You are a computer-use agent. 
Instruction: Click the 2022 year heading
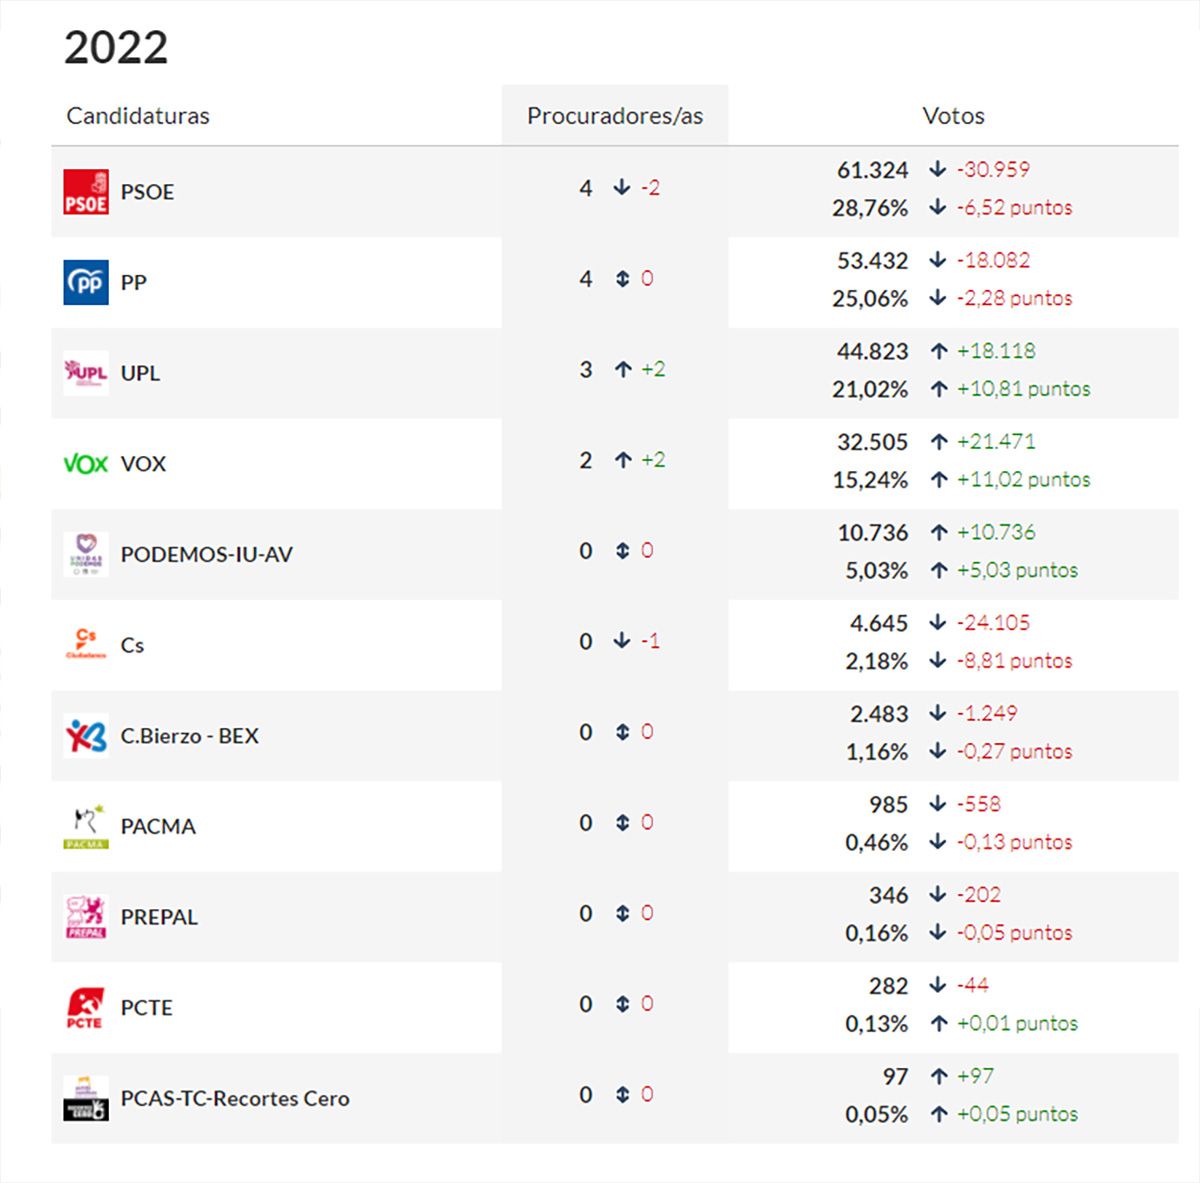tap(116, 48)
